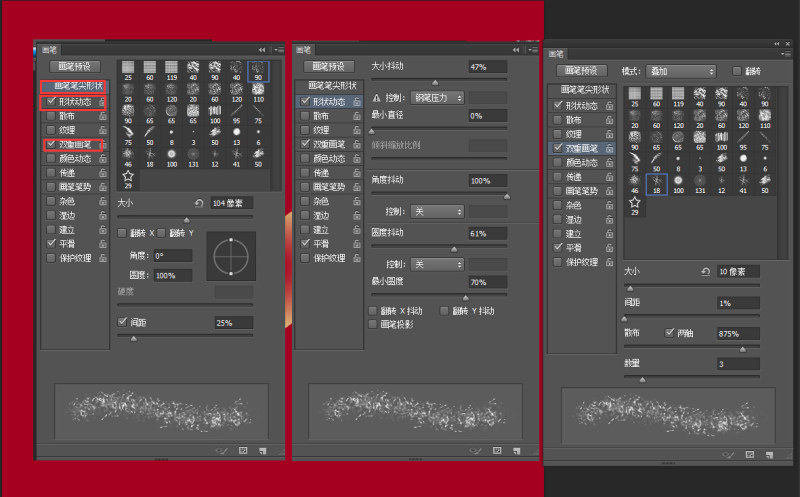Viewport: 800px width, 497px height.
Task: Enable the 画笔投影 checkbox
Action: point(372,325)
